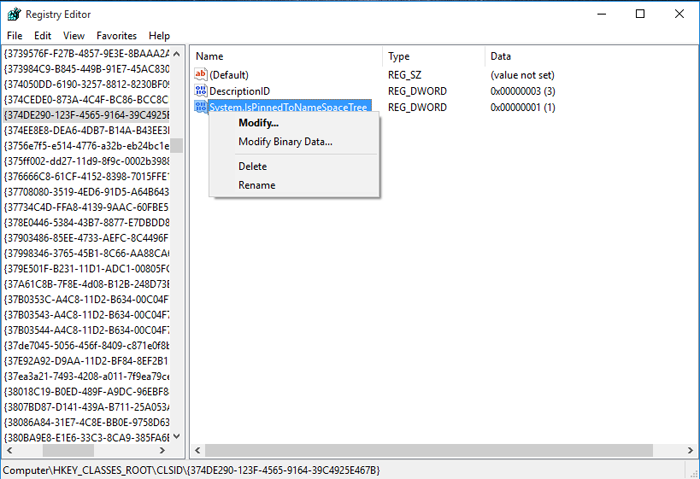Open the View menu
The image size is (700, 479).
tap(74, 36)
